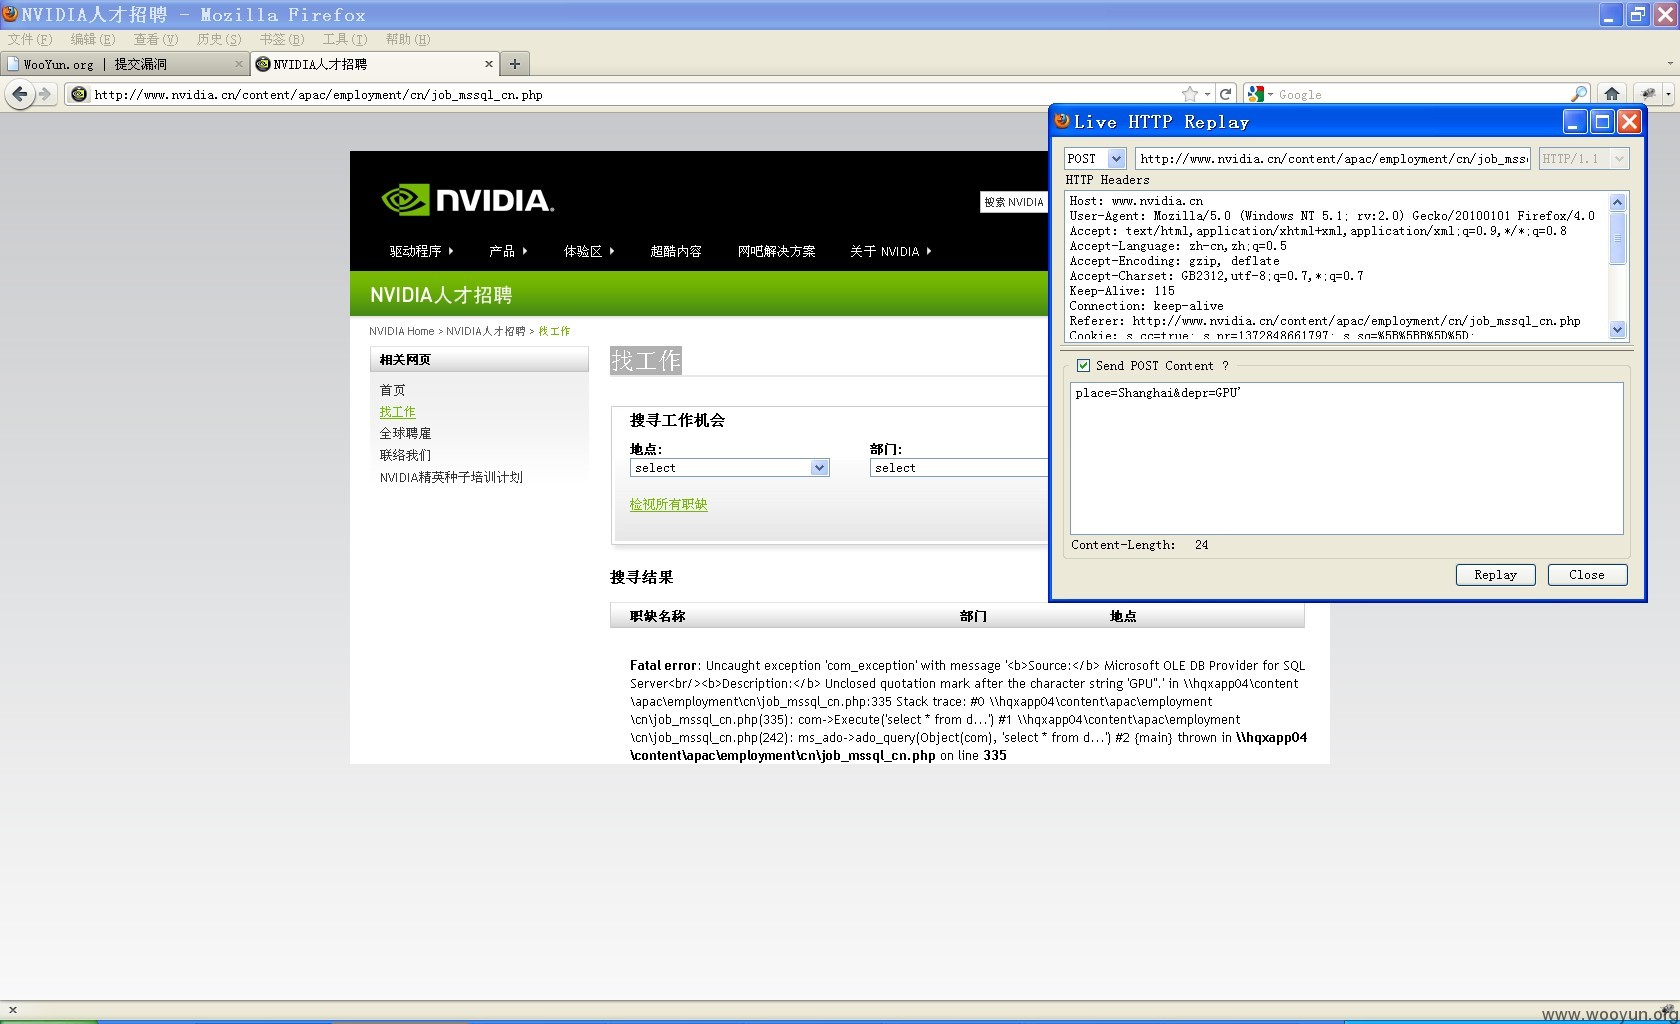Click the Google search engine icon
This screenshot has height=1024, width=1680.
1256,94
